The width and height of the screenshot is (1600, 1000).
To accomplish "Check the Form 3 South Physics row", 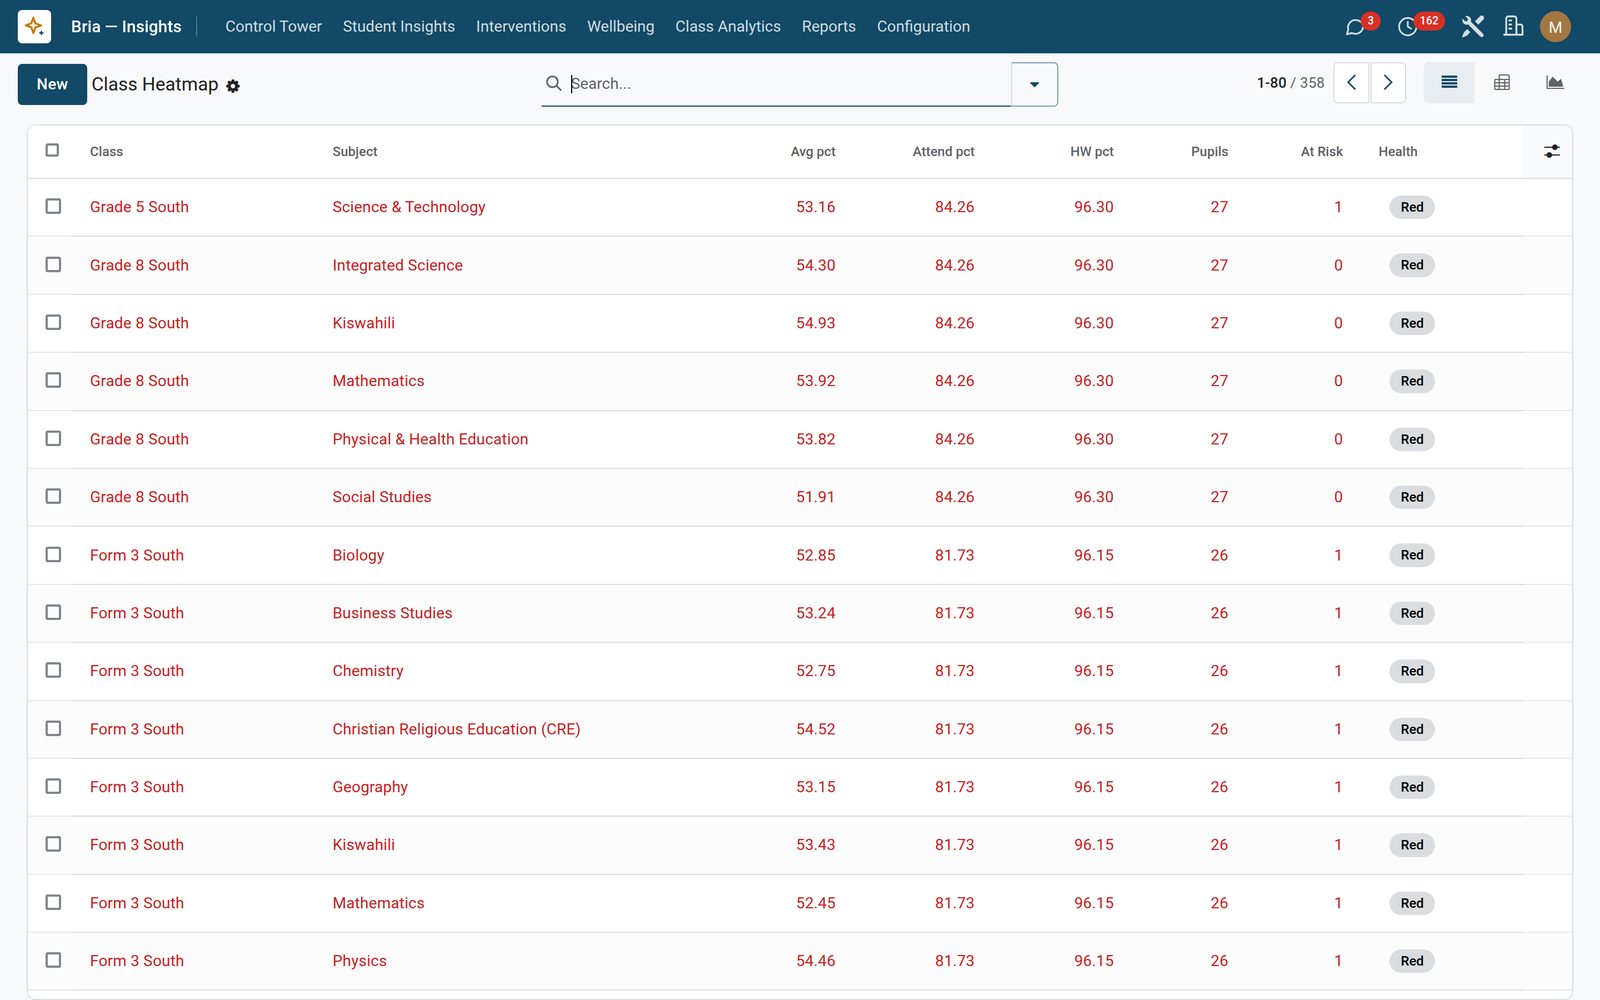I will [53, 960].
